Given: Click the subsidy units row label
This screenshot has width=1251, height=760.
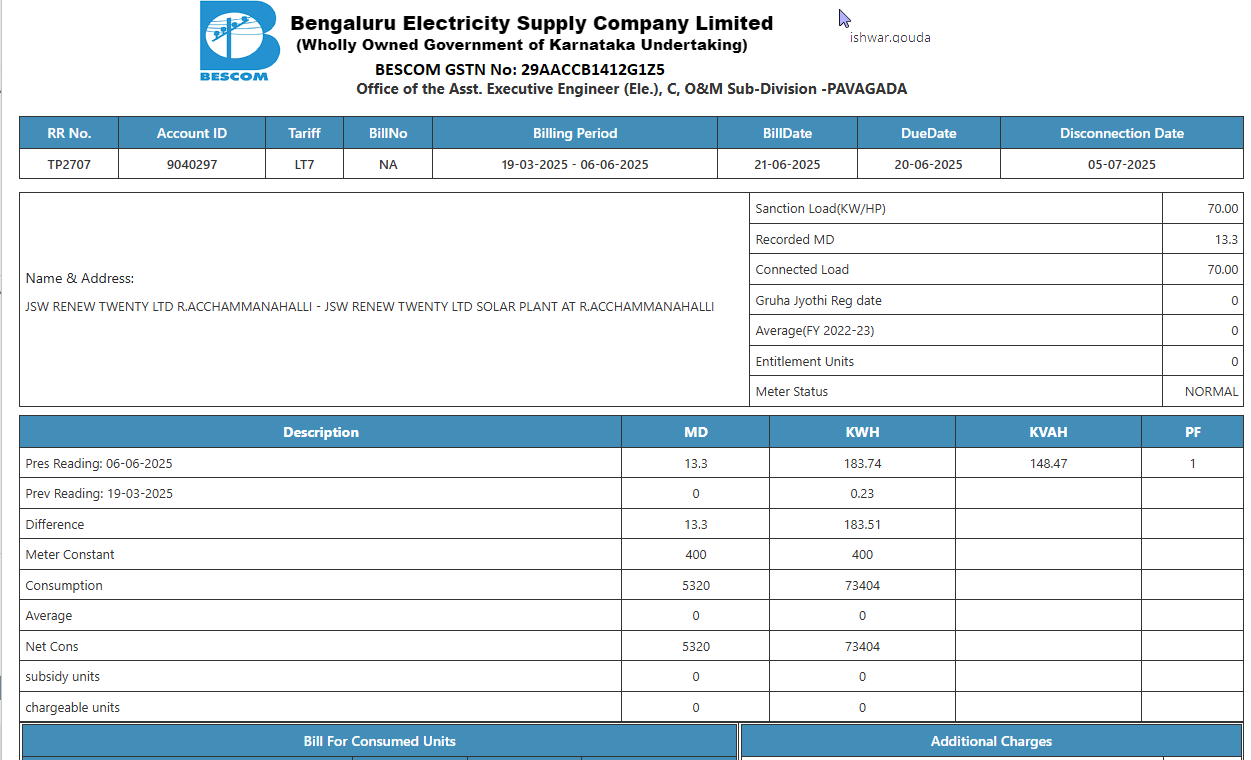Looking at the screenshot, I should point(63,676).
